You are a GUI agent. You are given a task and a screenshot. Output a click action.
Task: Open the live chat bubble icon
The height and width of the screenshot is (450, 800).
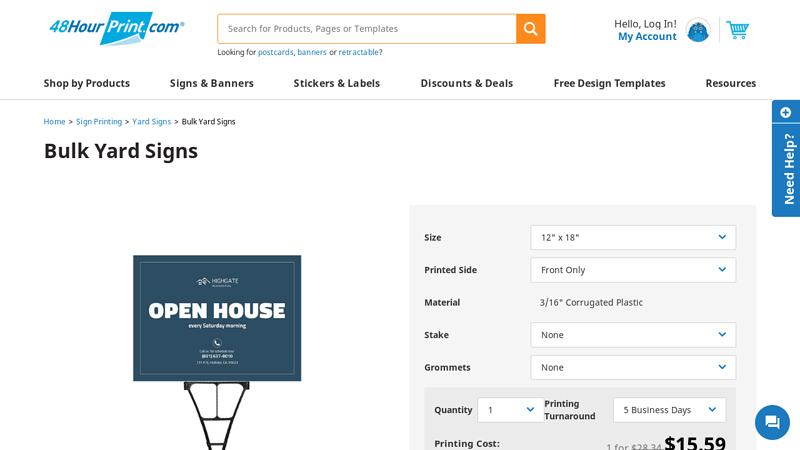pyautogui.click(x=772, y=422)
